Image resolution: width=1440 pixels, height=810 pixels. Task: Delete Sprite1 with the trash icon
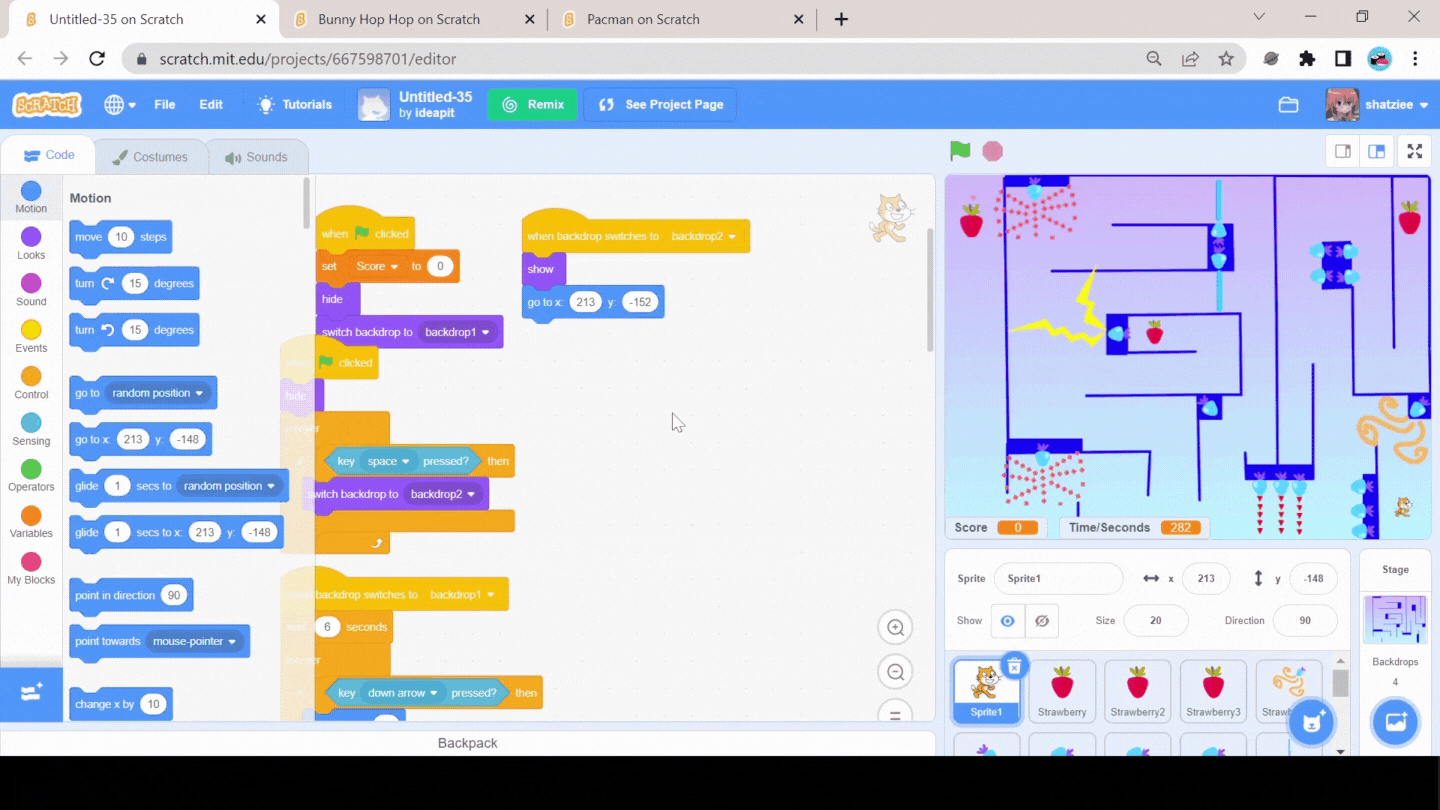[x=1014, y=666]
